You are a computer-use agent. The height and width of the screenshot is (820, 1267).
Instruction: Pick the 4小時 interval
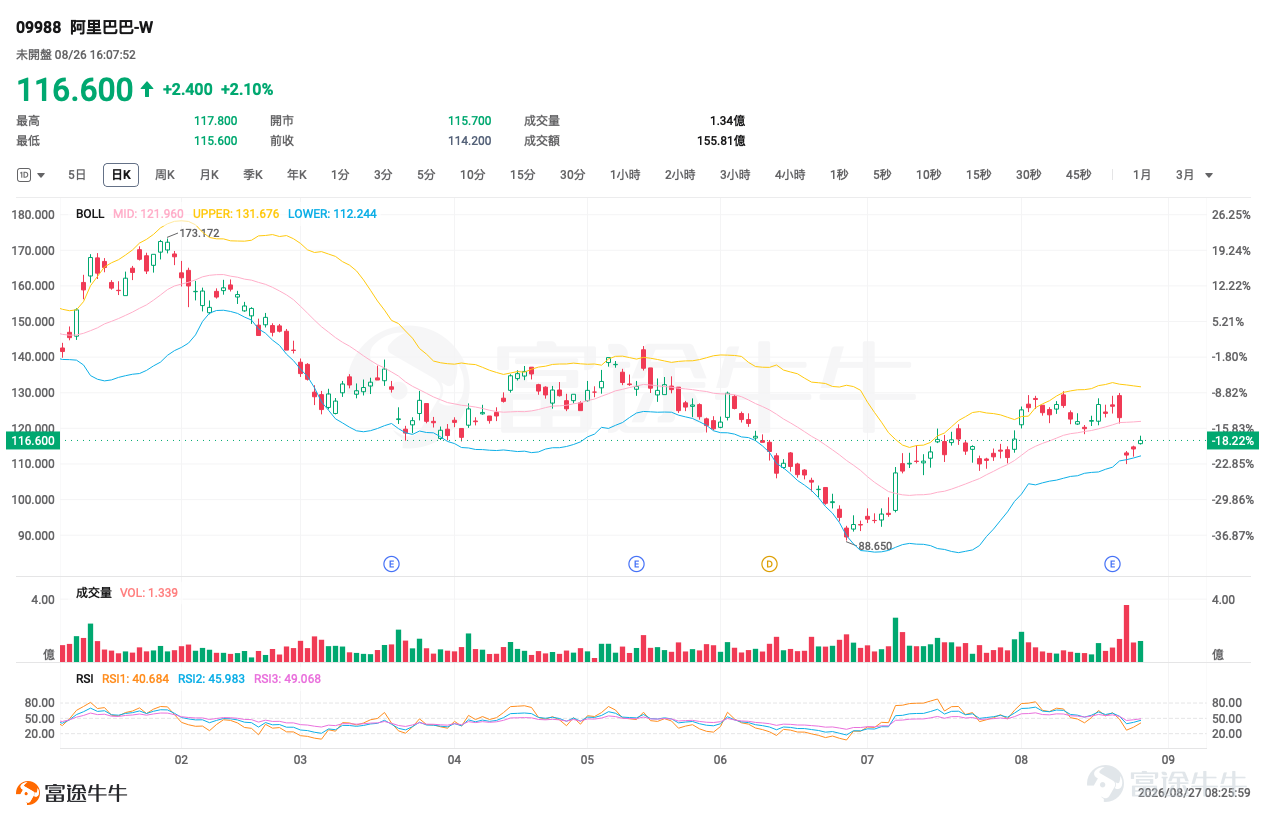(790, 175)
